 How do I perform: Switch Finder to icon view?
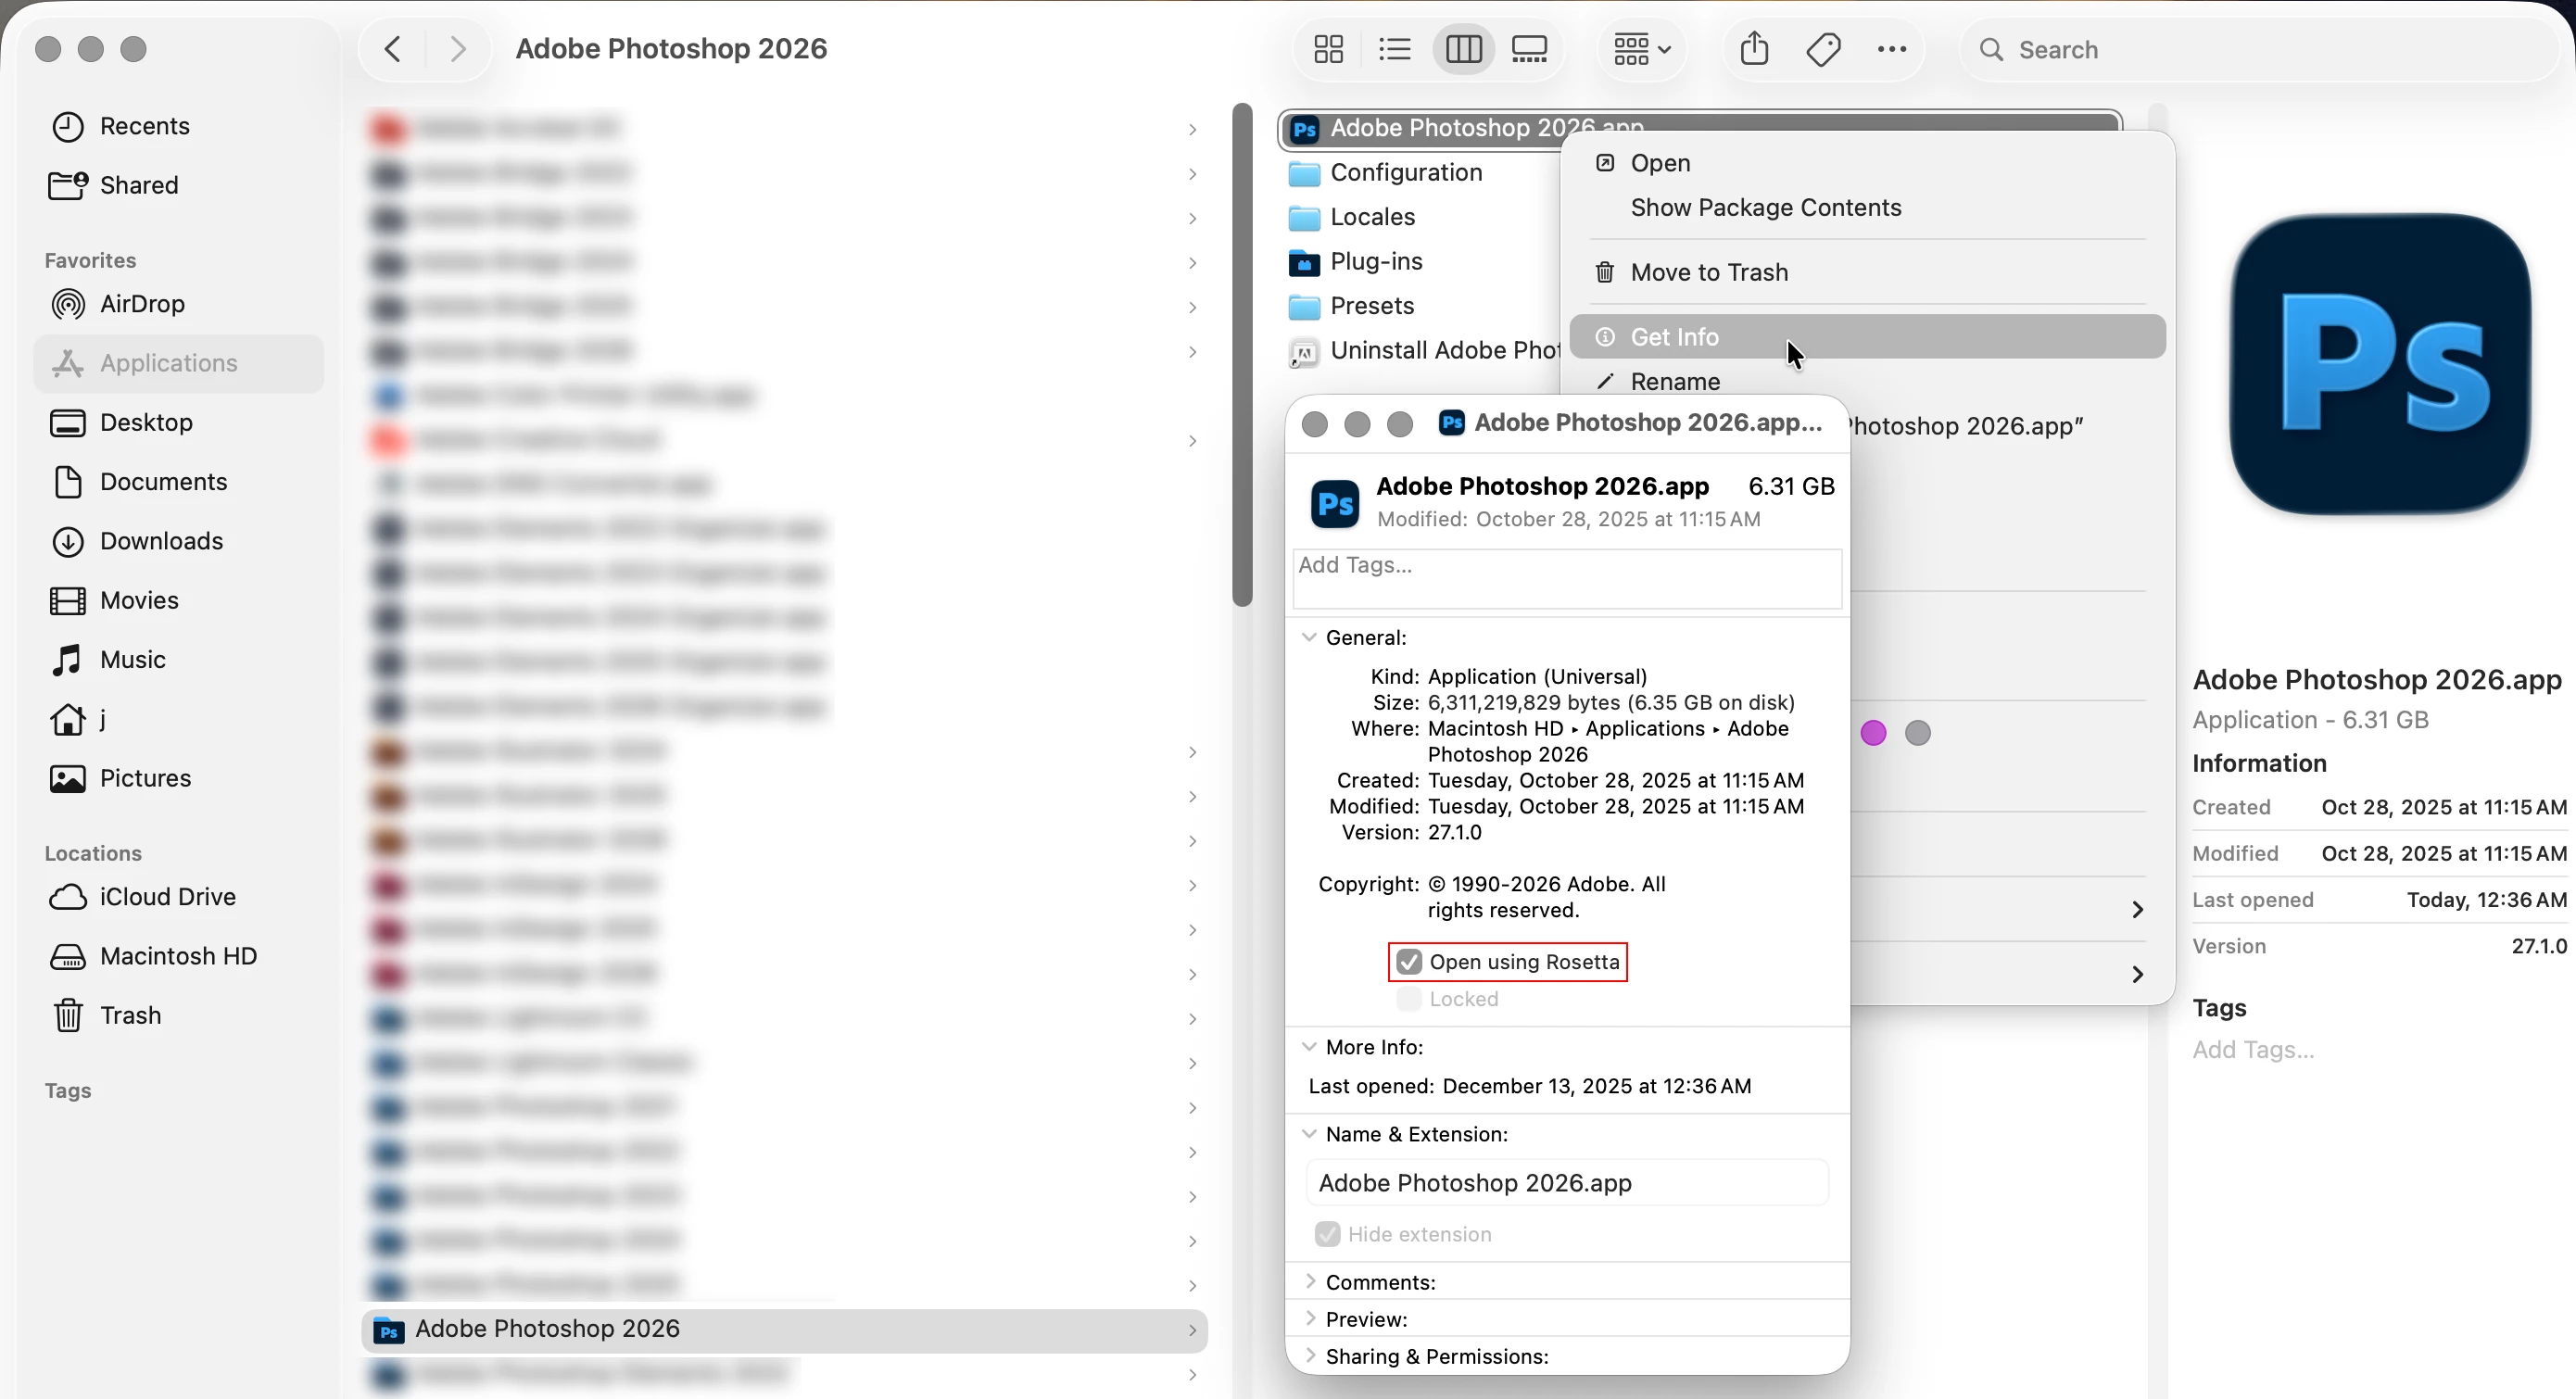[x=1328, y=49]
